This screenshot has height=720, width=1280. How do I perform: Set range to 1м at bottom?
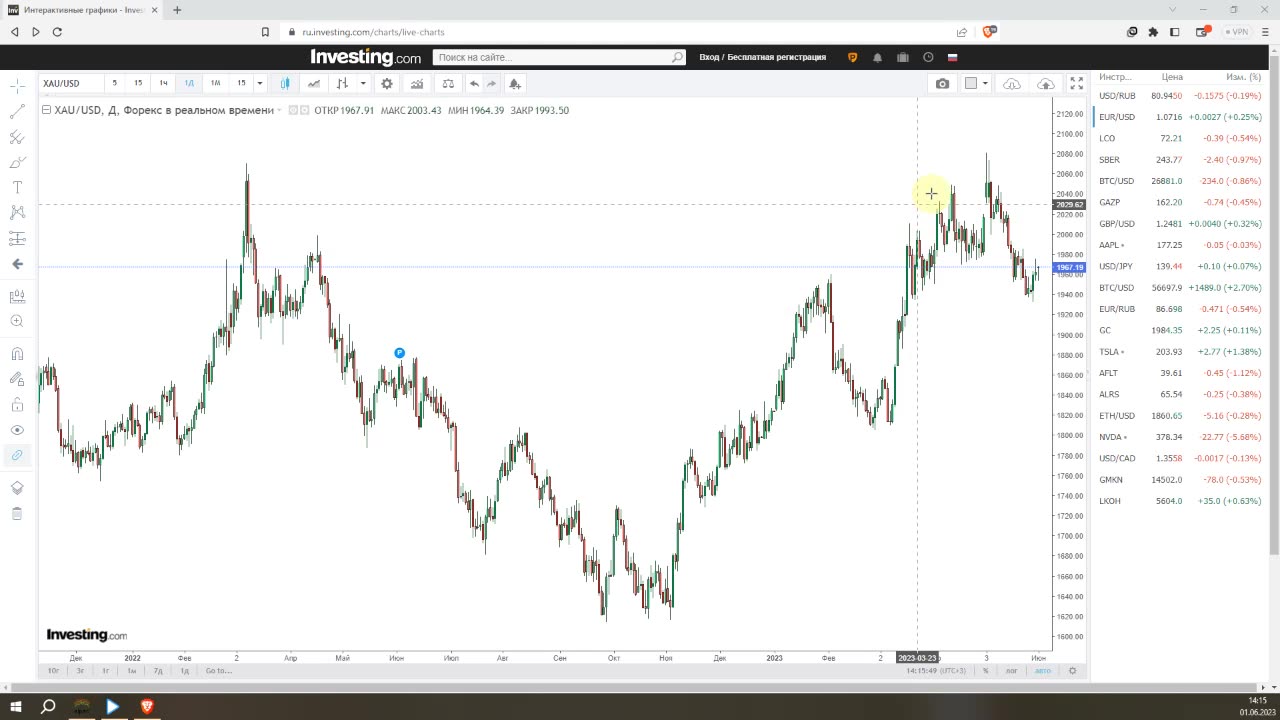tap(131, 670)
